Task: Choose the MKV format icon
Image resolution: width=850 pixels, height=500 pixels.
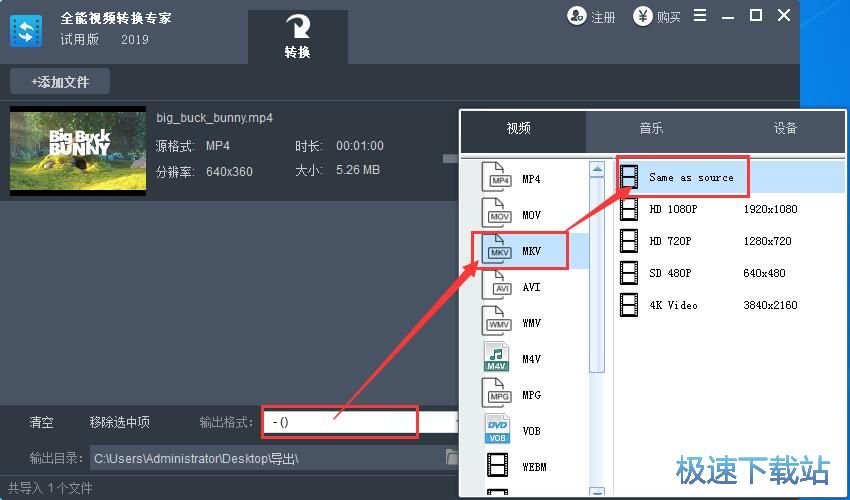Action: 497,249
